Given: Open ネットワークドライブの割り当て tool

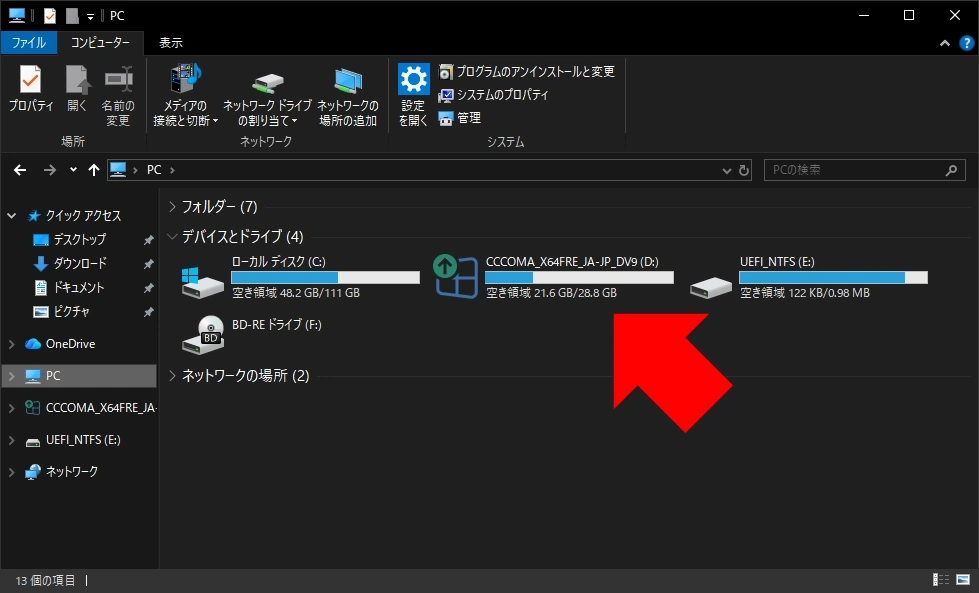Looking at the screenshot, I should 265,95.
